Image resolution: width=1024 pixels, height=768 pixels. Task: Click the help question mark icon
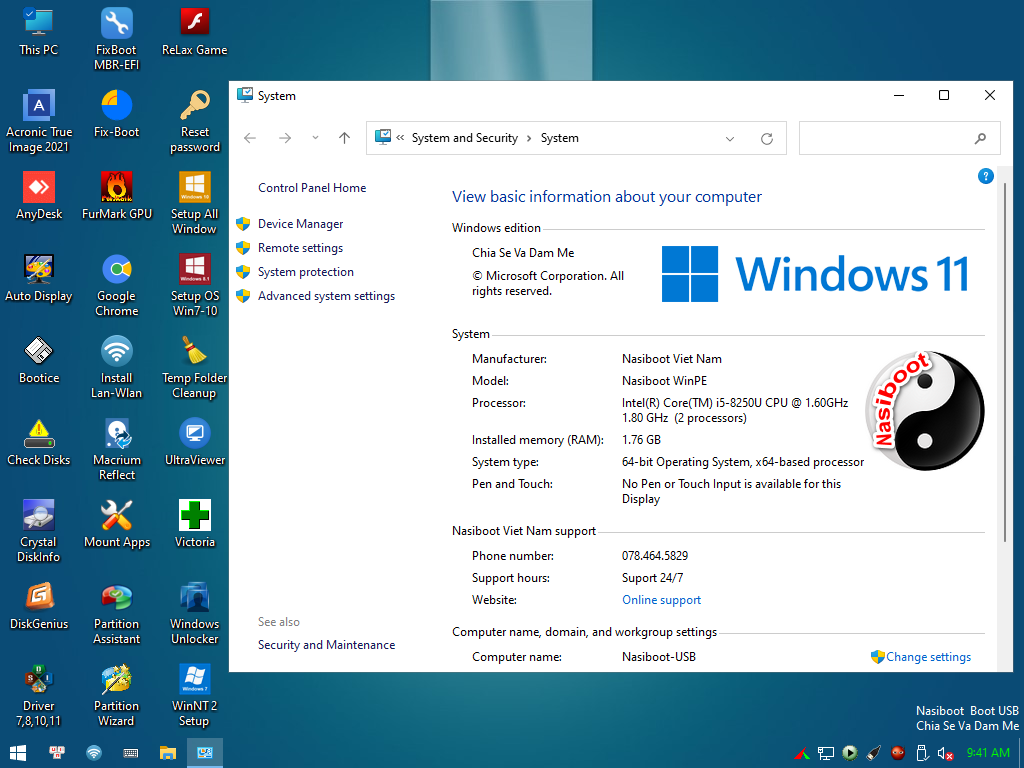tap(985, 176)
